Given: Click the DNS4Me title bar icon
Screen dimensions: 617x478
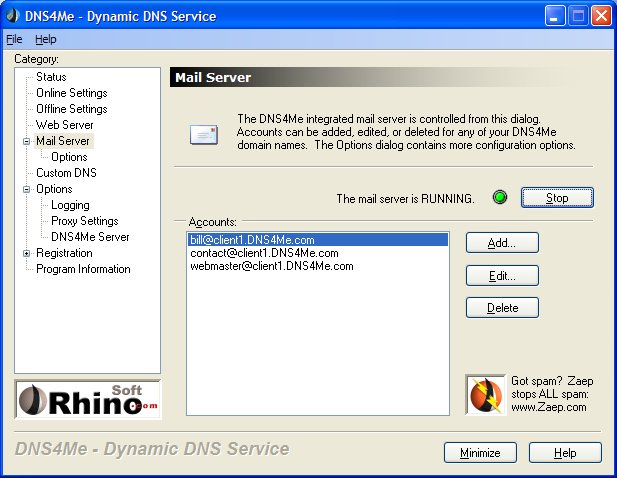Looking at the screenshot, I should pyautogui.click(x=13, y=16).
